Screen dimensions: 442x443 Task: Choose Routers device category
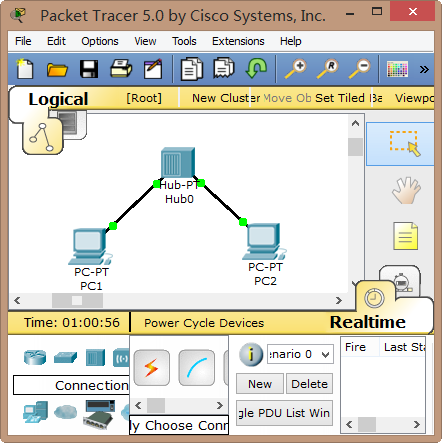click(x=35, y=357)
